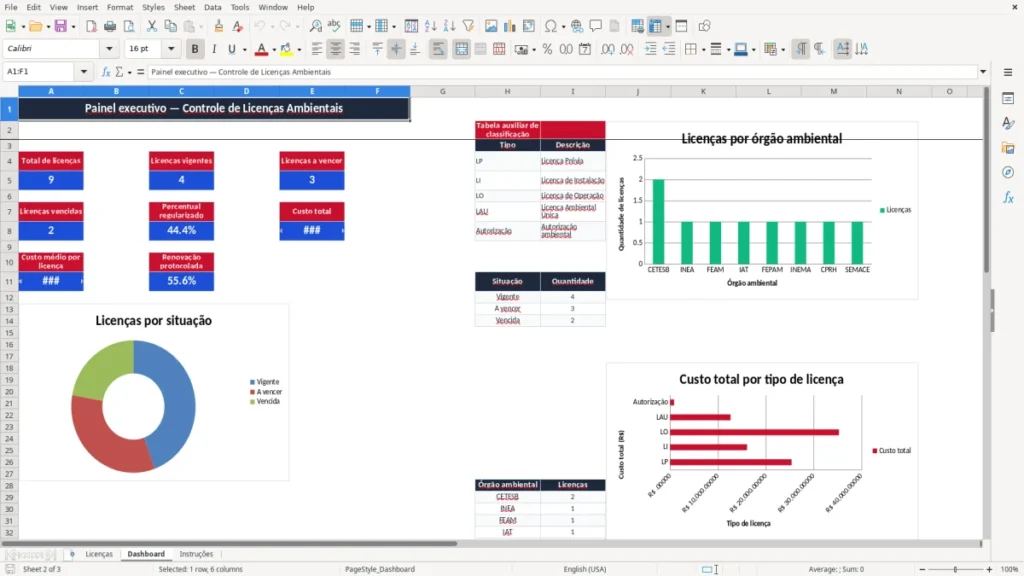Toggle the AutoFilter funnel icon

click(468, 26)
